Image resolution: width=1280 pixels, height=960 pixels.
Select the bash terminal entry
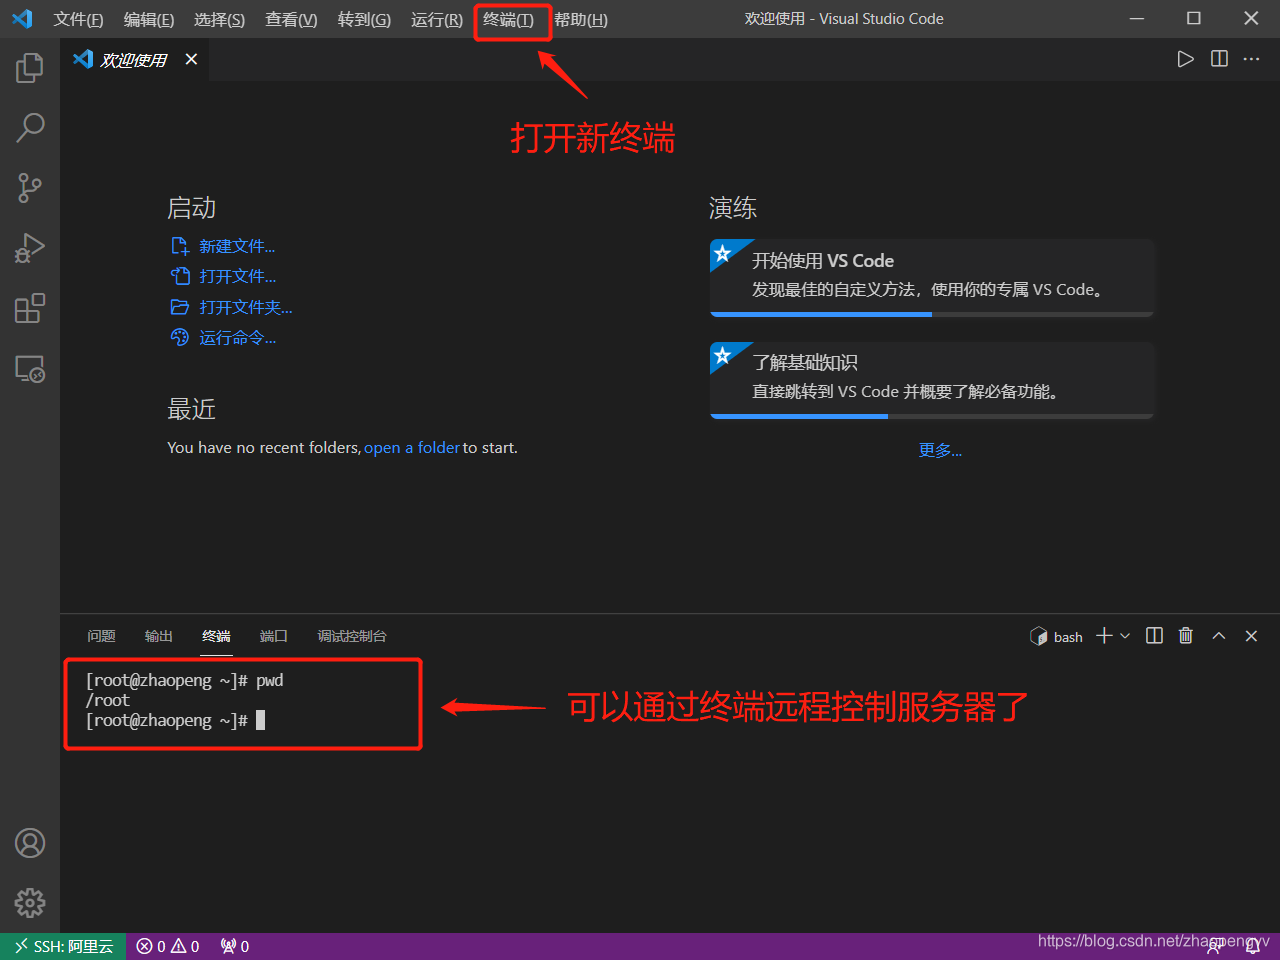[1057, 637]
